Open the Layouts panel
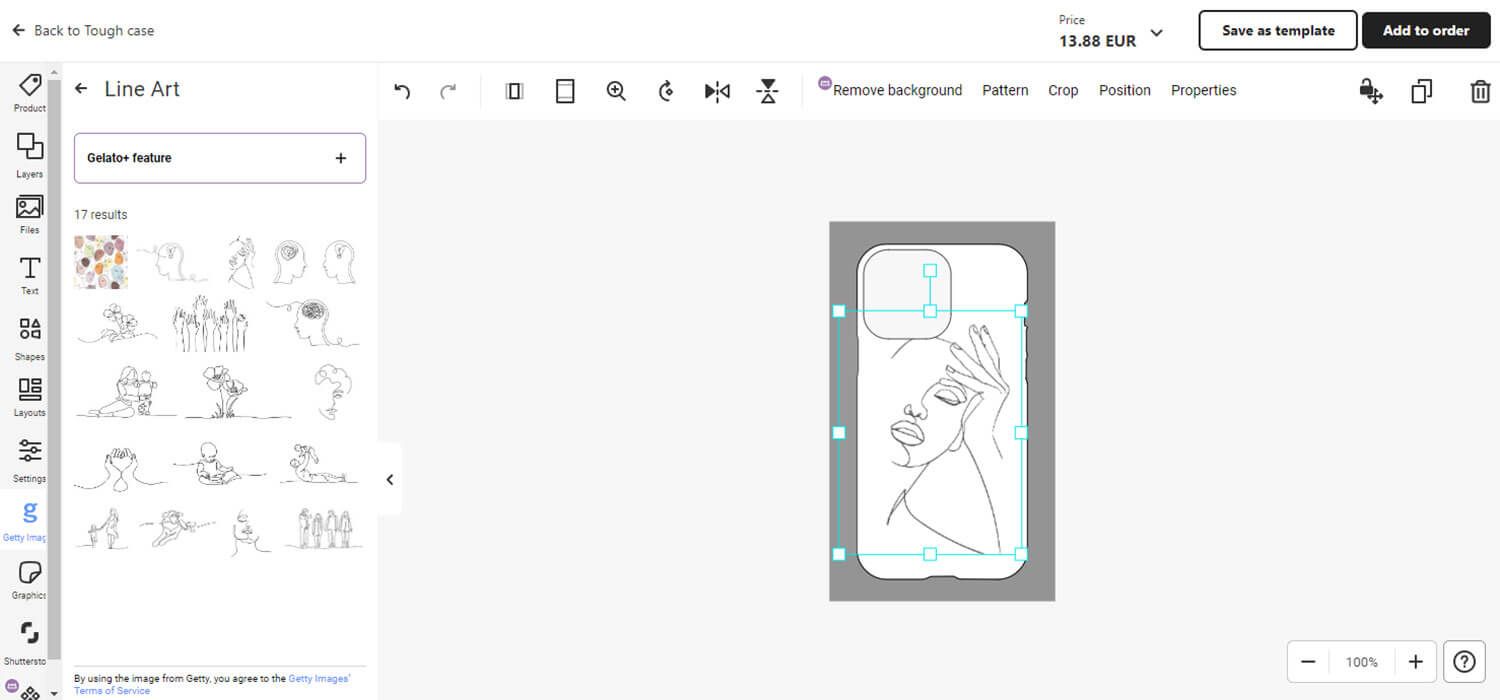Screen dimensions: 1500x700 tap(29, 397)
